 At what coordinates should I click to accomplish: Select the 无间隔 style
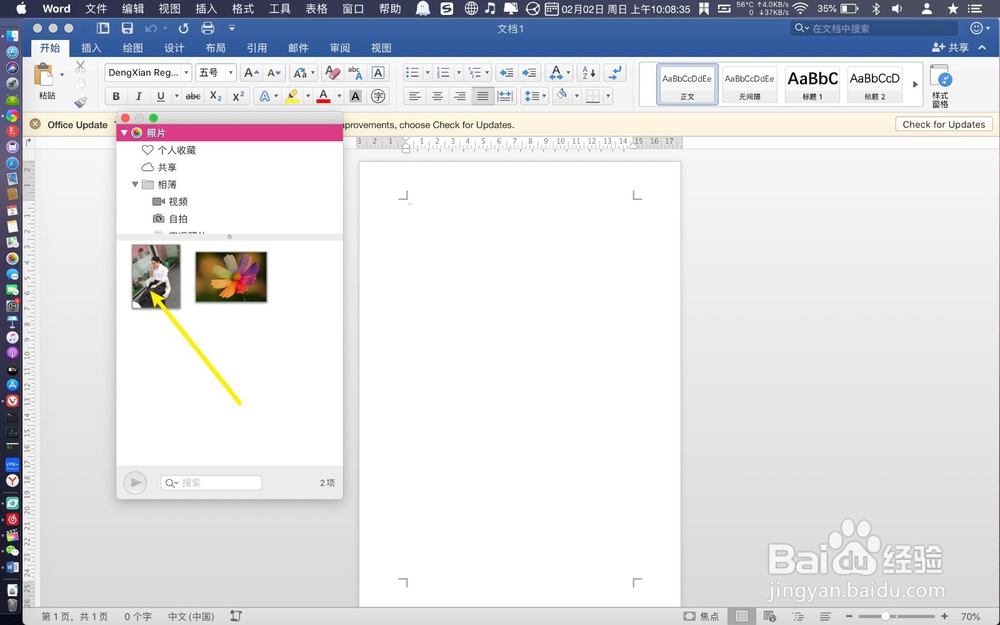[x=749, y=84]
